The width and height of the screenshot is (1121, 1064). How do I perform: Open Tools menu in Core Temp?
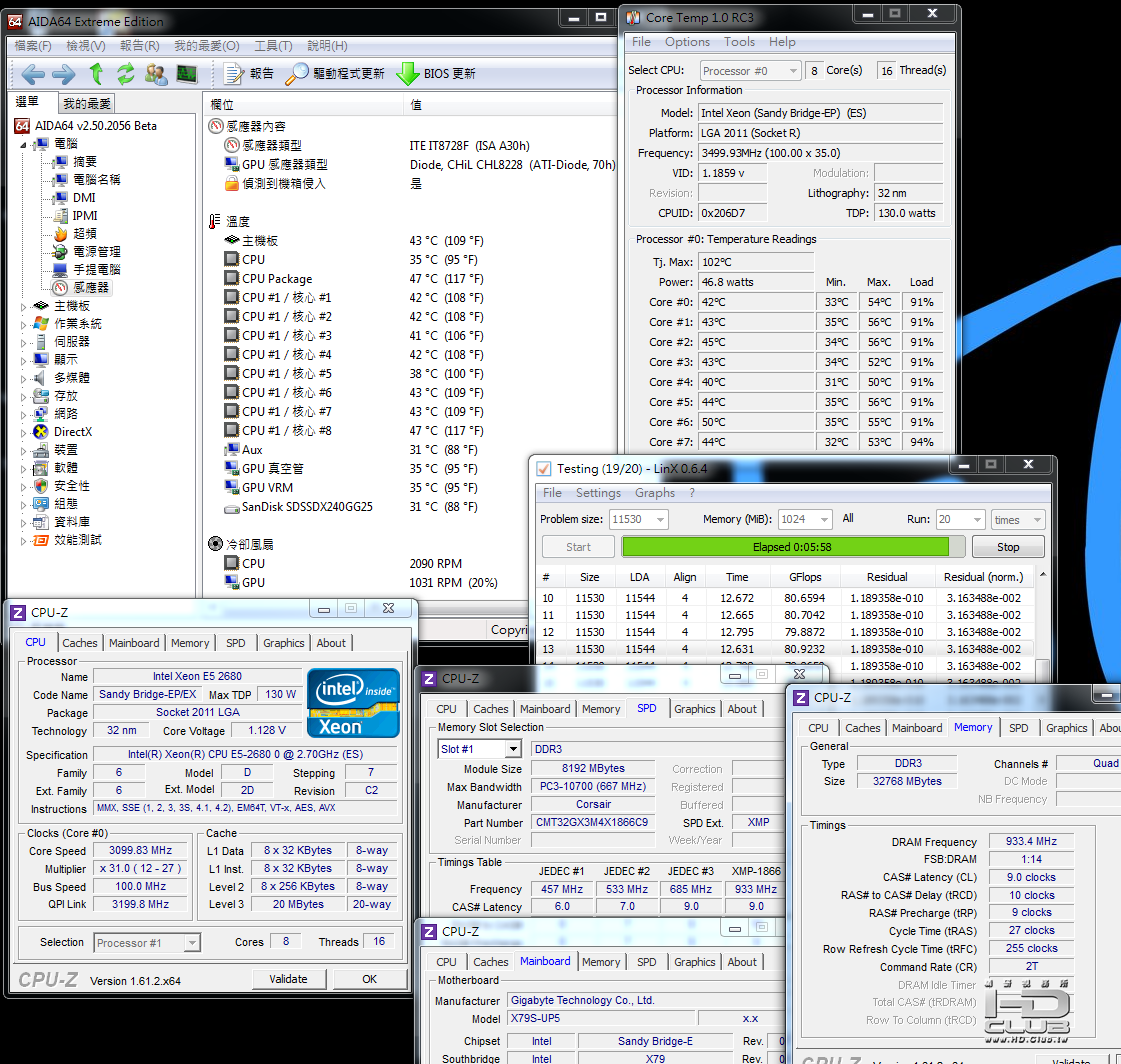739,42
